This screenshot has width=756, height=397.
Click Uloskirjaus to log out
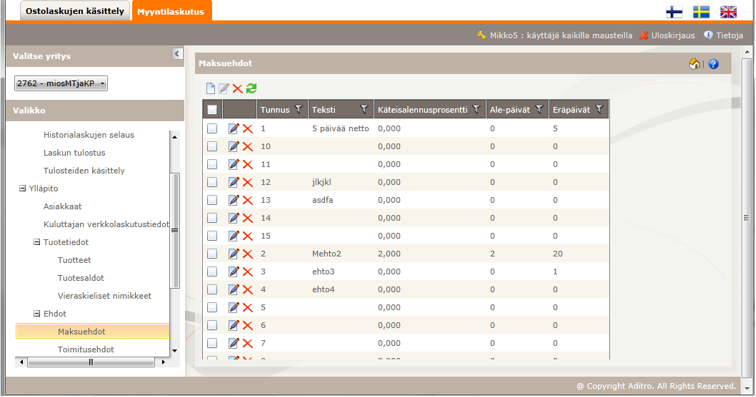667,35
